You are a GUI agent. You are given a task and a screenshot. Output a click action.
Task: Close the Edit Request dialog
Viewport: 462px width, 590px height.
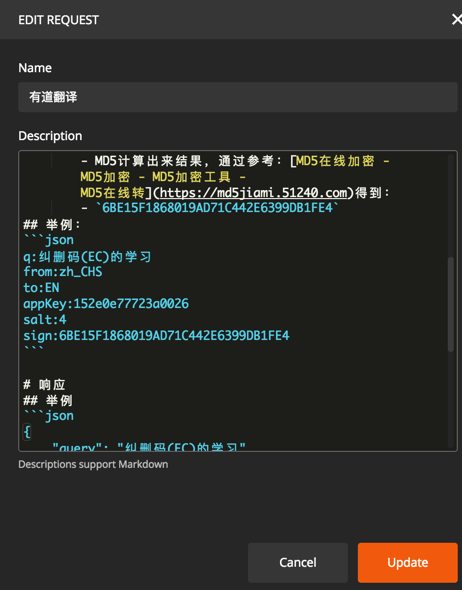[457, 19]
